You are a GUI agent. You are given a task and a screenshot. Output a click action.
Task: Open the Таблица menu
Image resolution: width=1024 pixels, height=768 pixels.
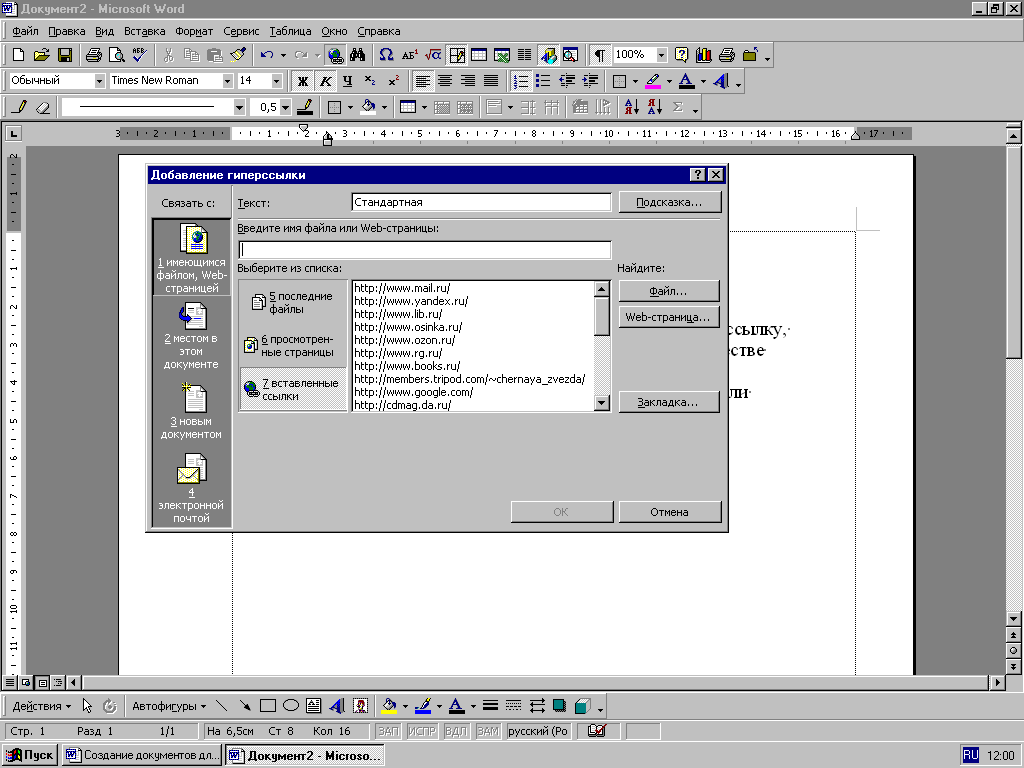point(290,31)
